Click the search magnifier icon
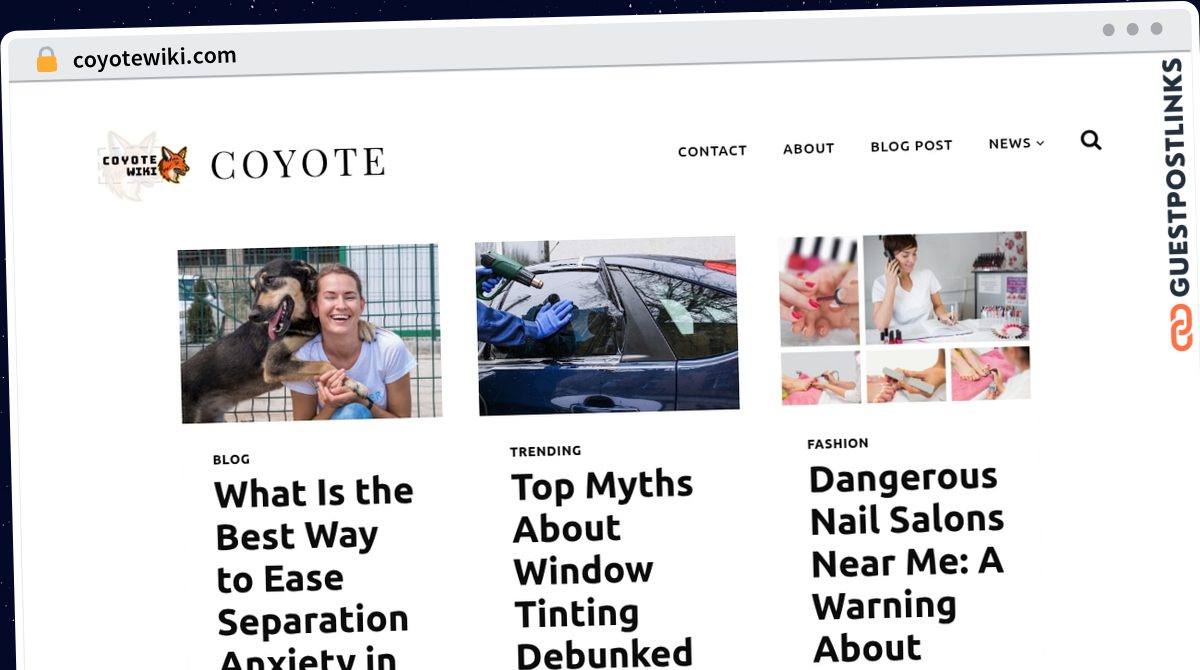The image size is (1200, 670). tap(1091, 141)
